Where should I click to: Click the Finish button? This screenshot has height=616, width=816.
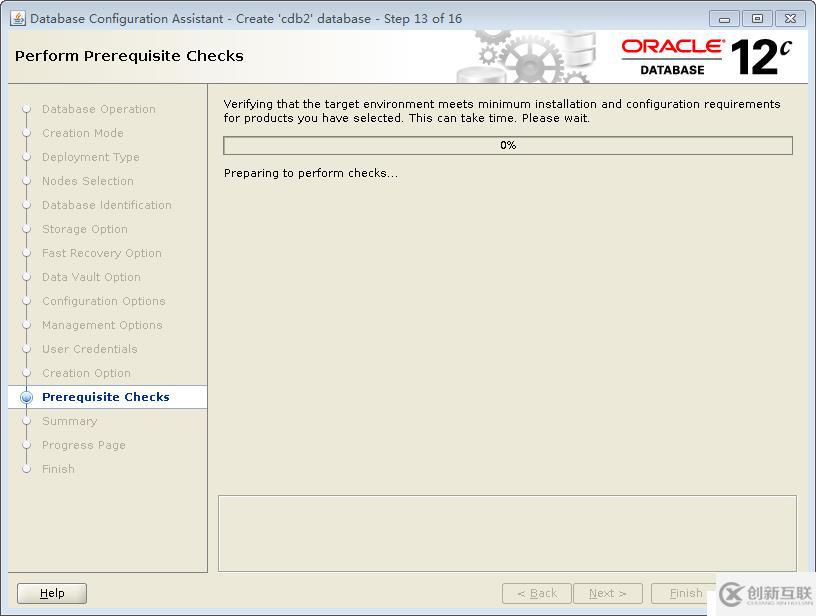coord(685,593)
